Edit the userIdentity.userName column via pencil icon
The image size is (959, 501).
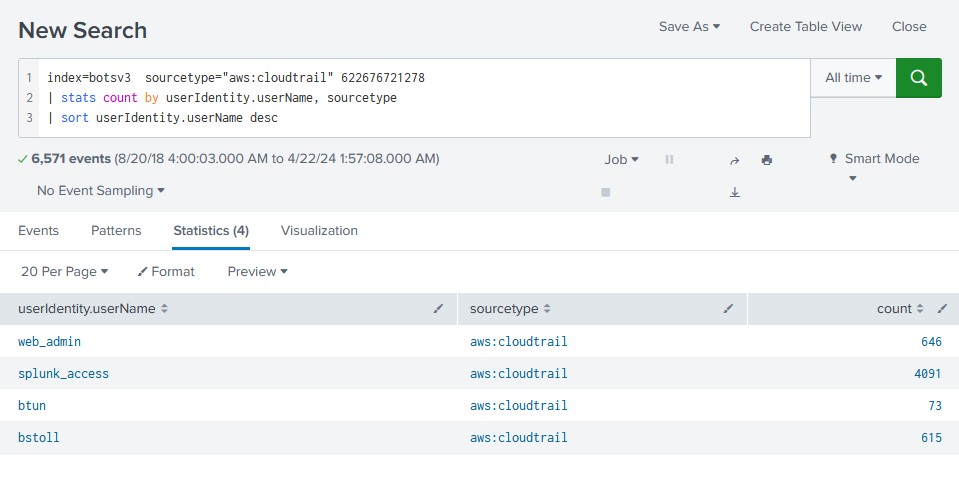(438, 309)
